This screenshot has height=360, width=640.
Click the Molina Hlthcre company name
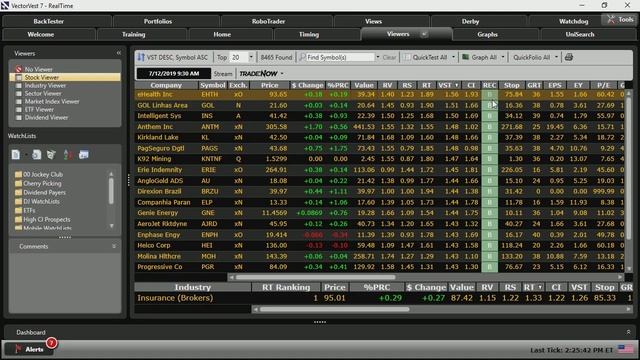tap(159, 256)
